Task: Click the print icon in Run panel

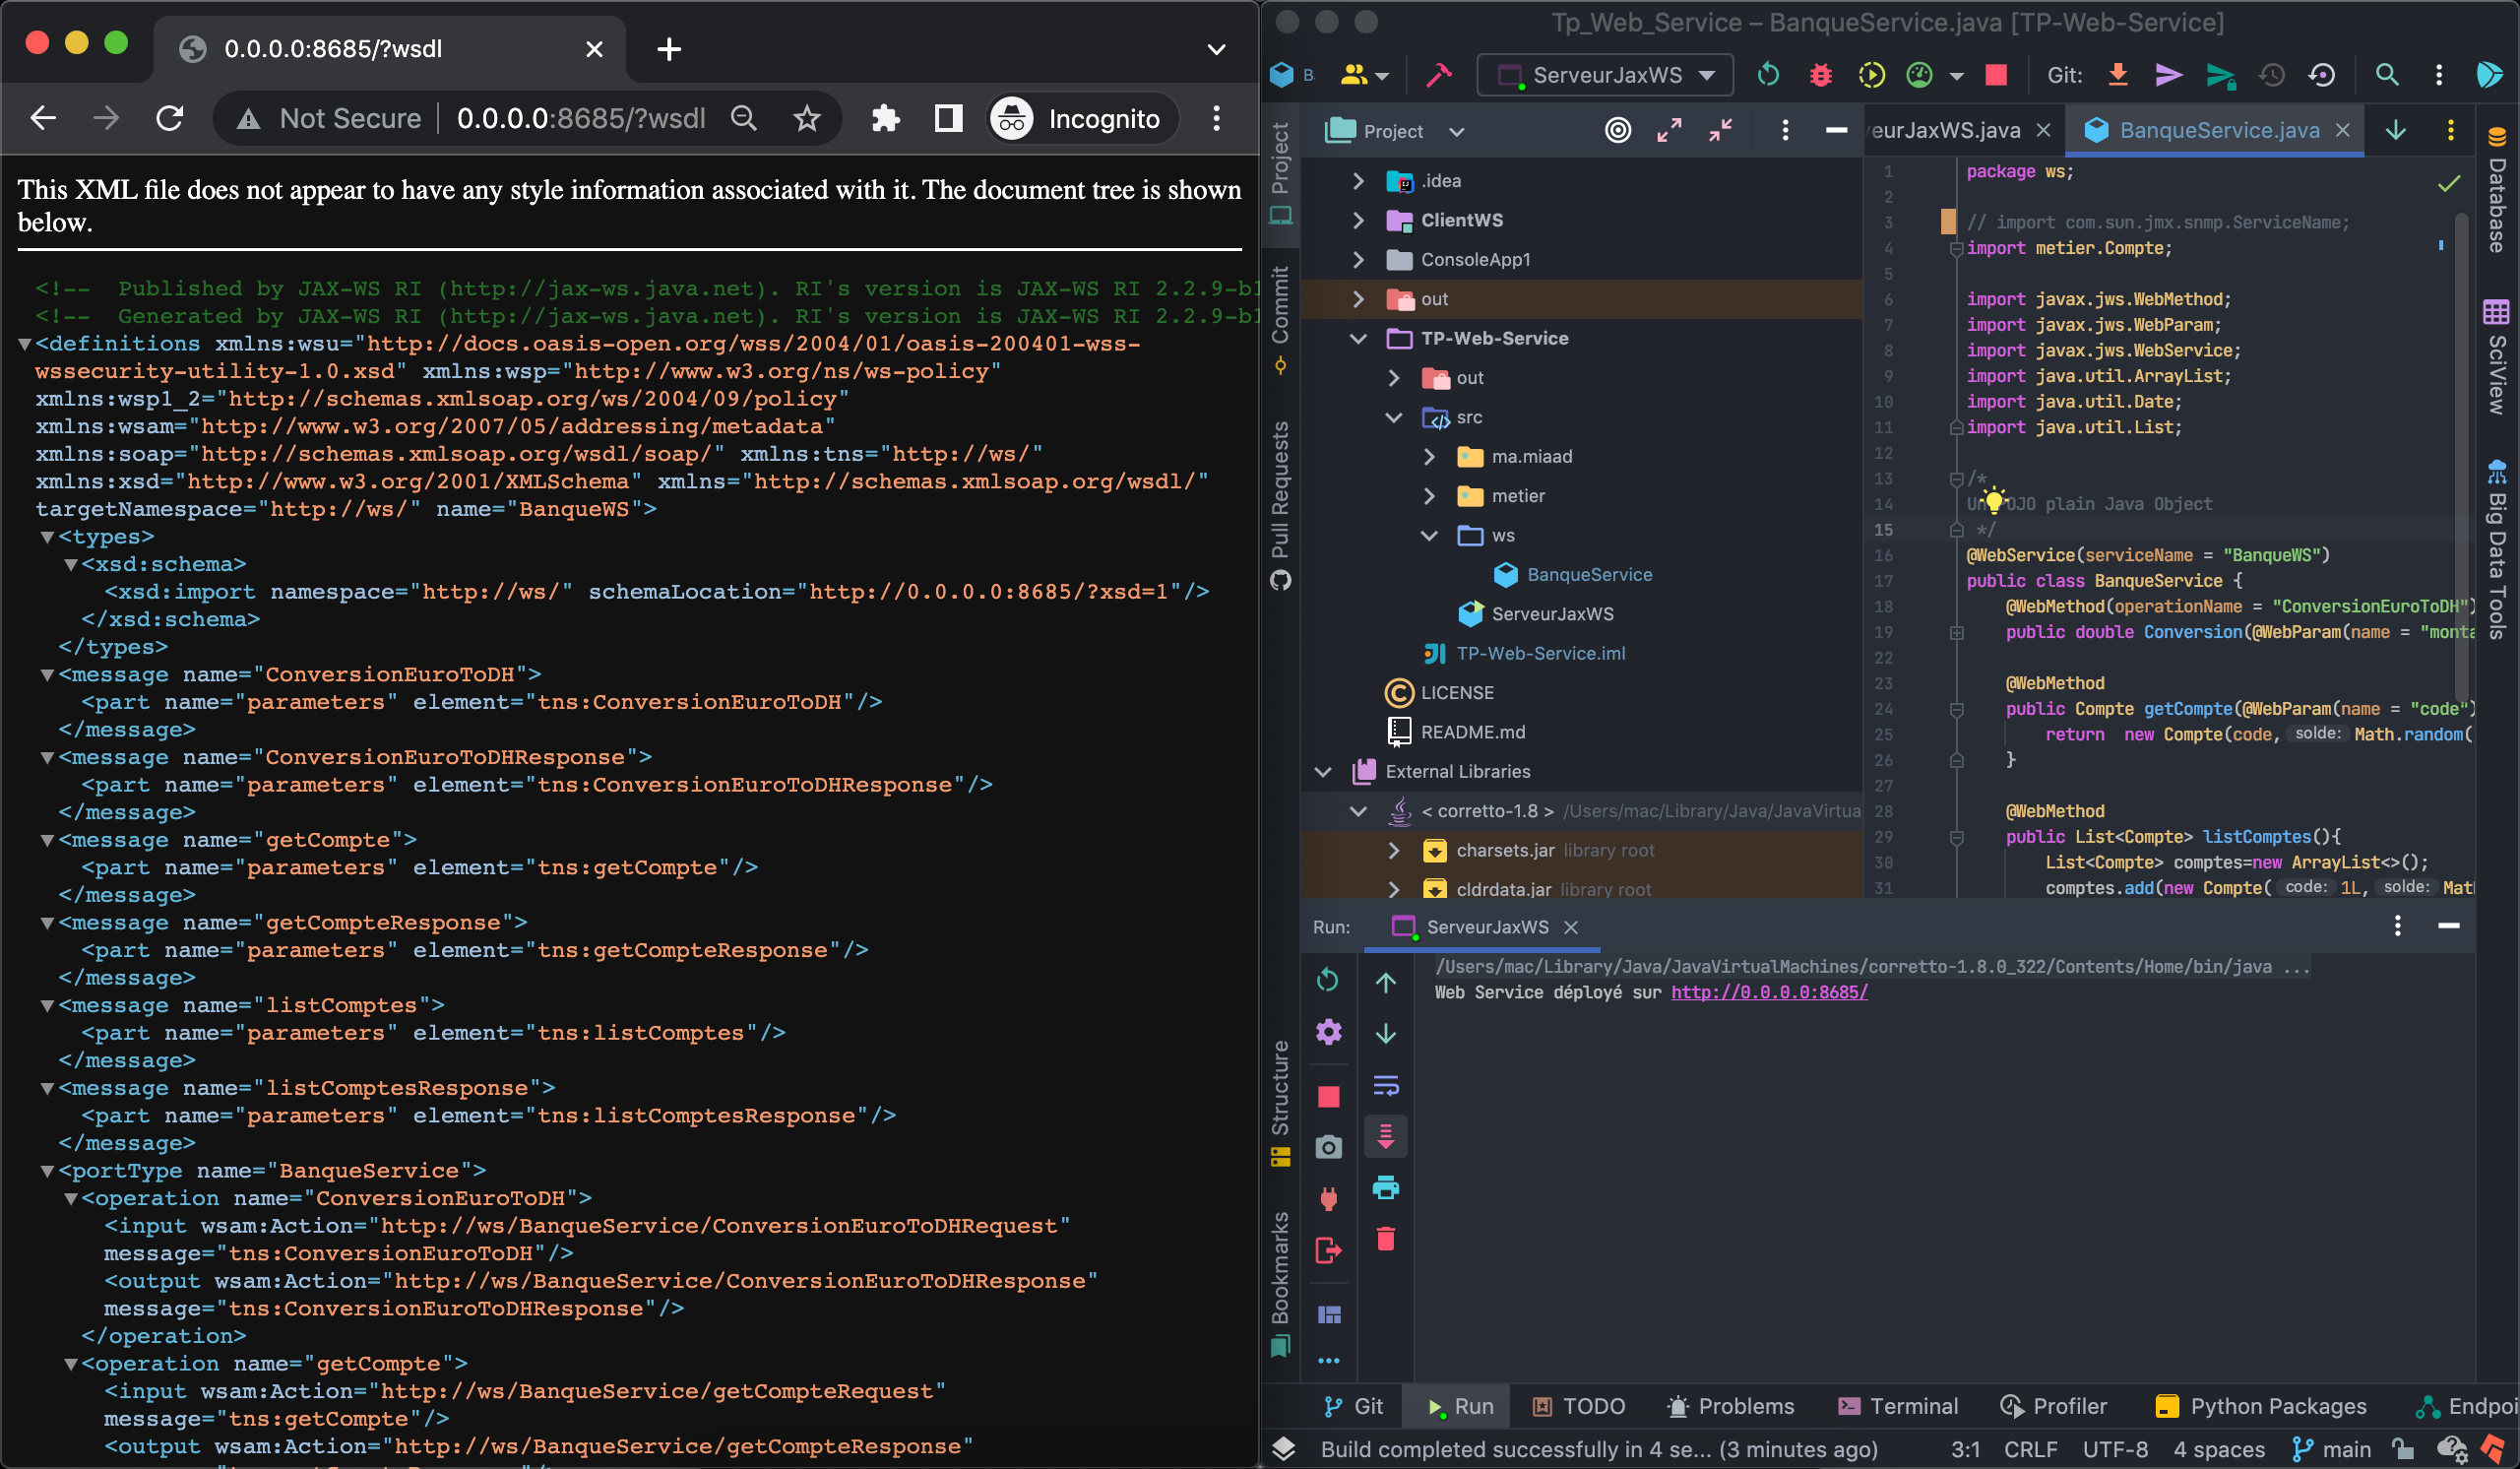Action: (x=1385, y=1188)
